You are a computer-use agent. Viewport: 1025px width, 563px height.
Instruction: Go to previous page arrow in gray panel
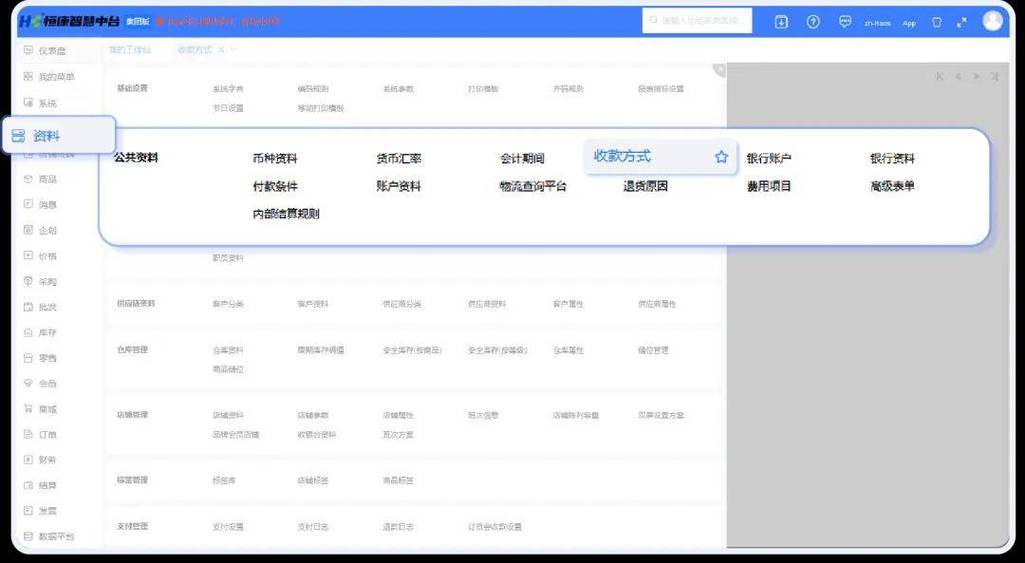958,77
